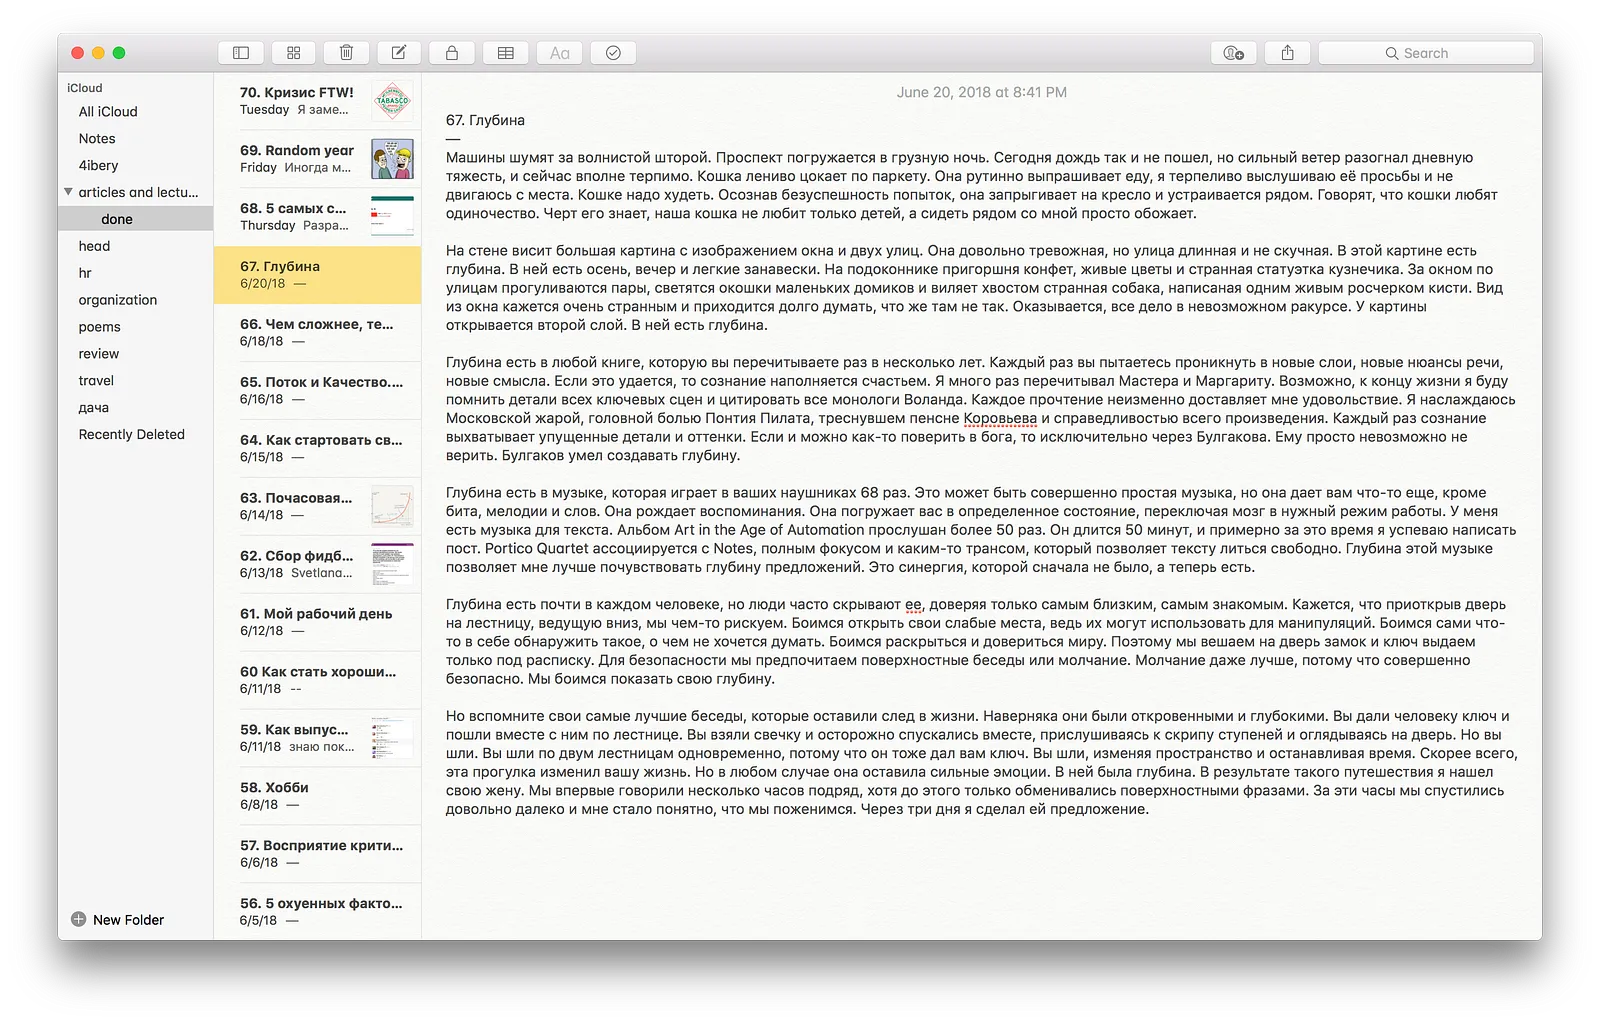
Task: Click in the Search field
Action: point(1426,53)
